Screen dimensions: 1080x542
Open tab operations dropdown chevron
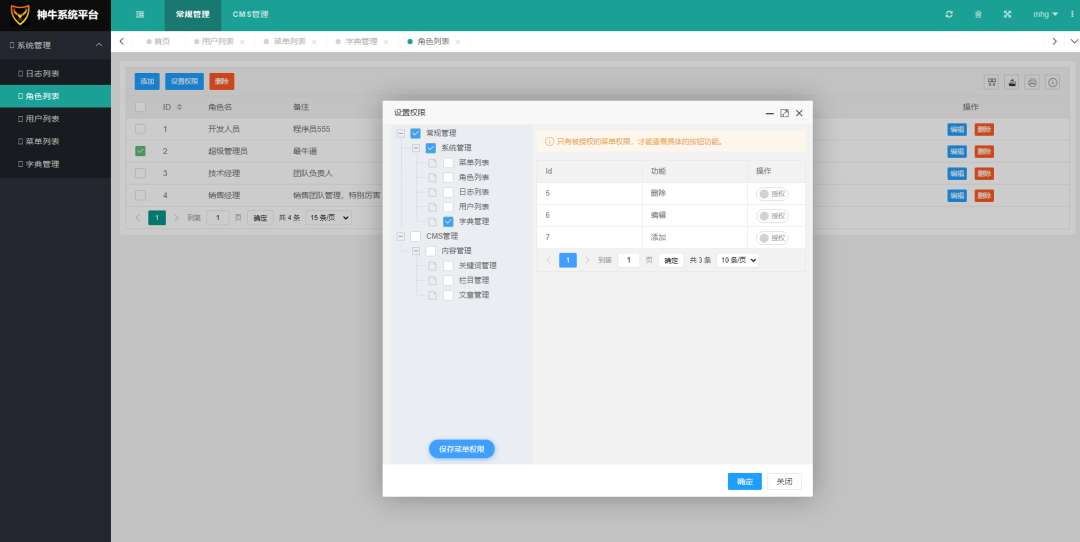(x=1072, y=41)
